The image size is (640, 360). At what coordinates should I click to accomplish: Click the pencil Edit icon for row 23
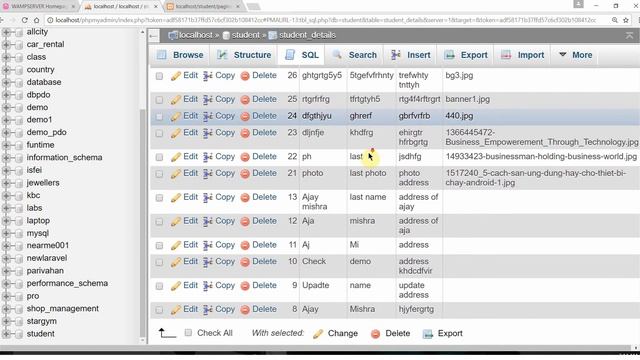tap(176, 133)
